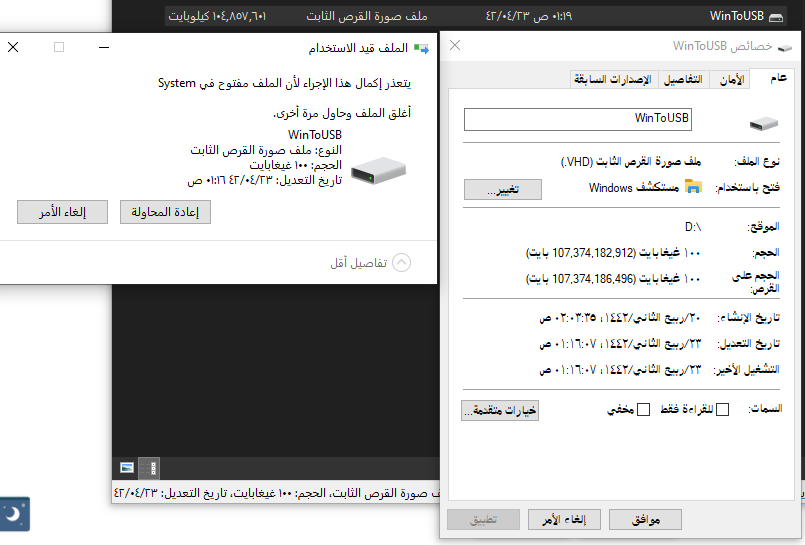Click تاريخ التعديل row value in properties

click(620, 343)
